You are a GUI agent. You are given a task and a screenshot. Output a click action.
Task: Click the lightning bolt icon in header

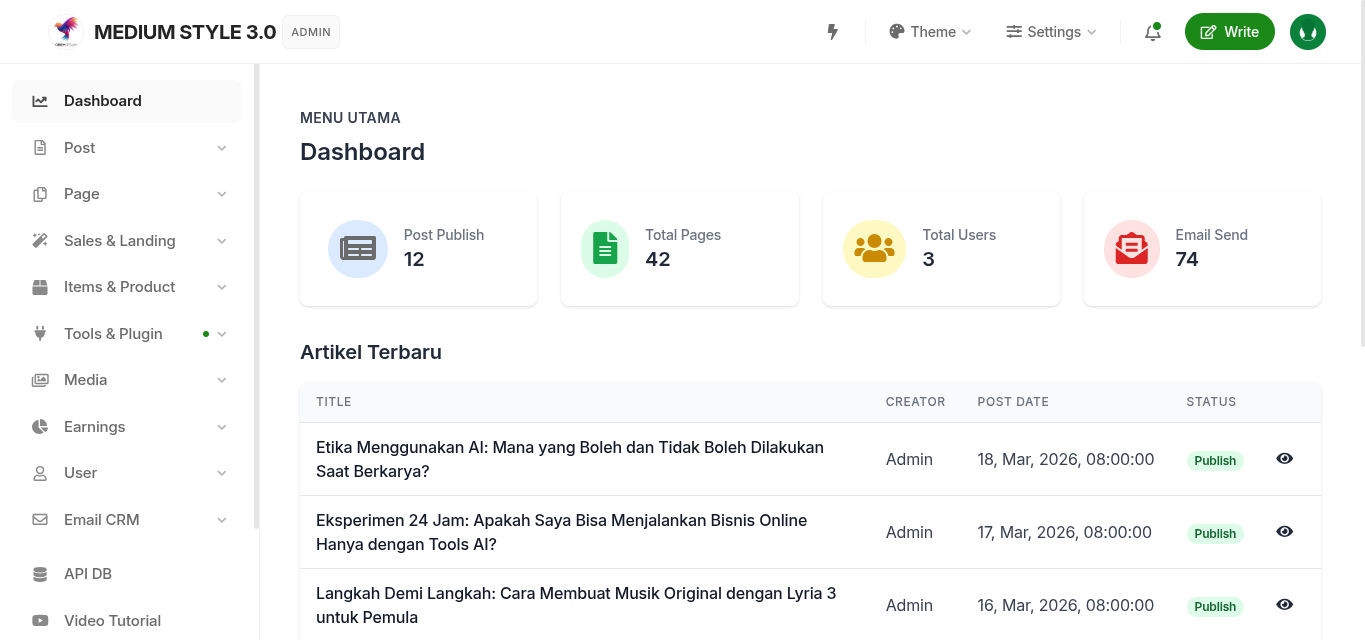click(x=832, y=32)
